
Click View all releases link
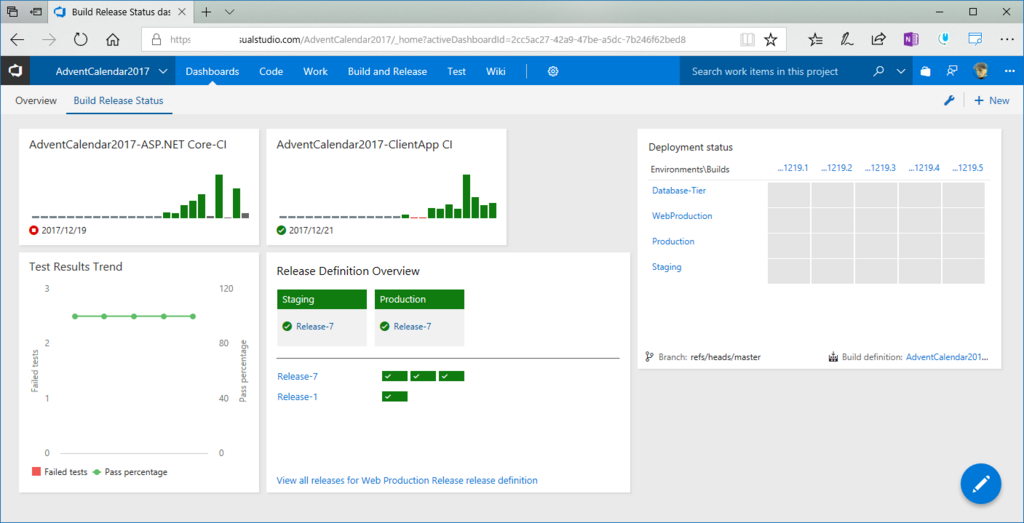tap(407, 481)
